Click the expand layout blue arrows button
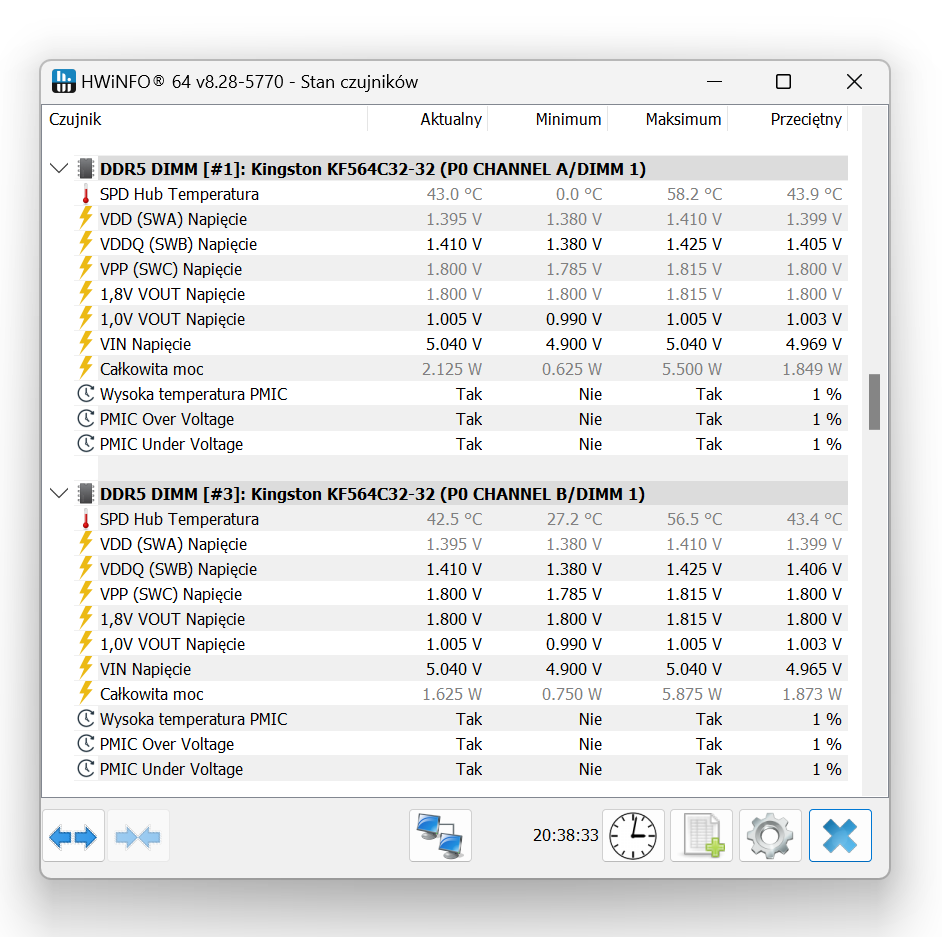The width and height of the screenshot is (942, 937). pos(73,836)
